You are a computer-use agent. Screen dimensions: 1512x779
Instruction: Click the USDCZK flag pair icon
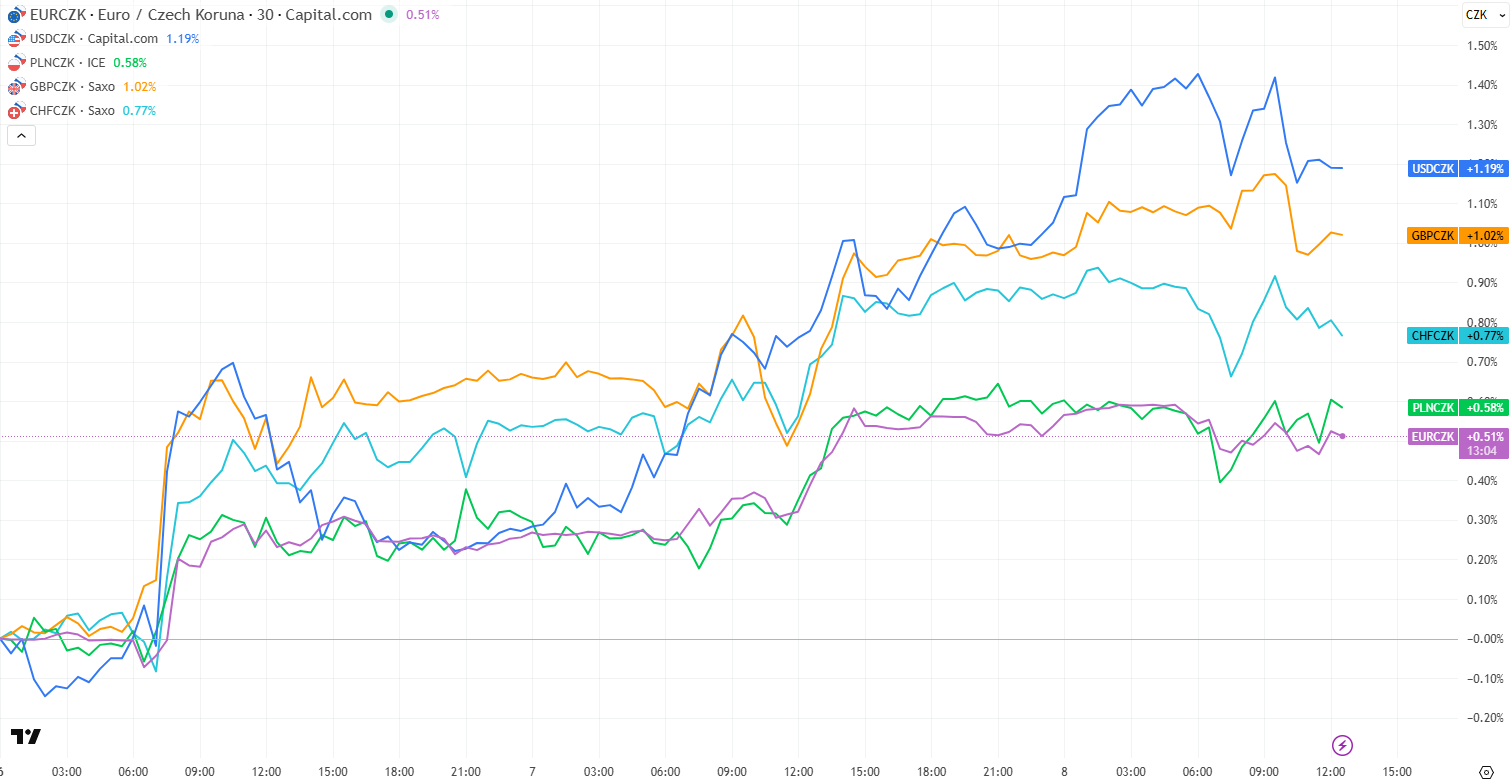[15, 39]
